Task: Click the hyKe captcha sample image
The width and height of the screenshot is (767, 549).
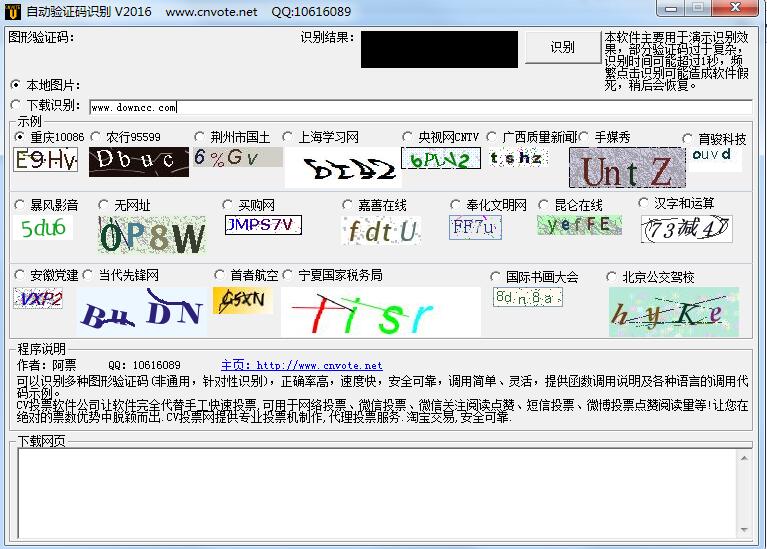Action: (x=674, y=312)
